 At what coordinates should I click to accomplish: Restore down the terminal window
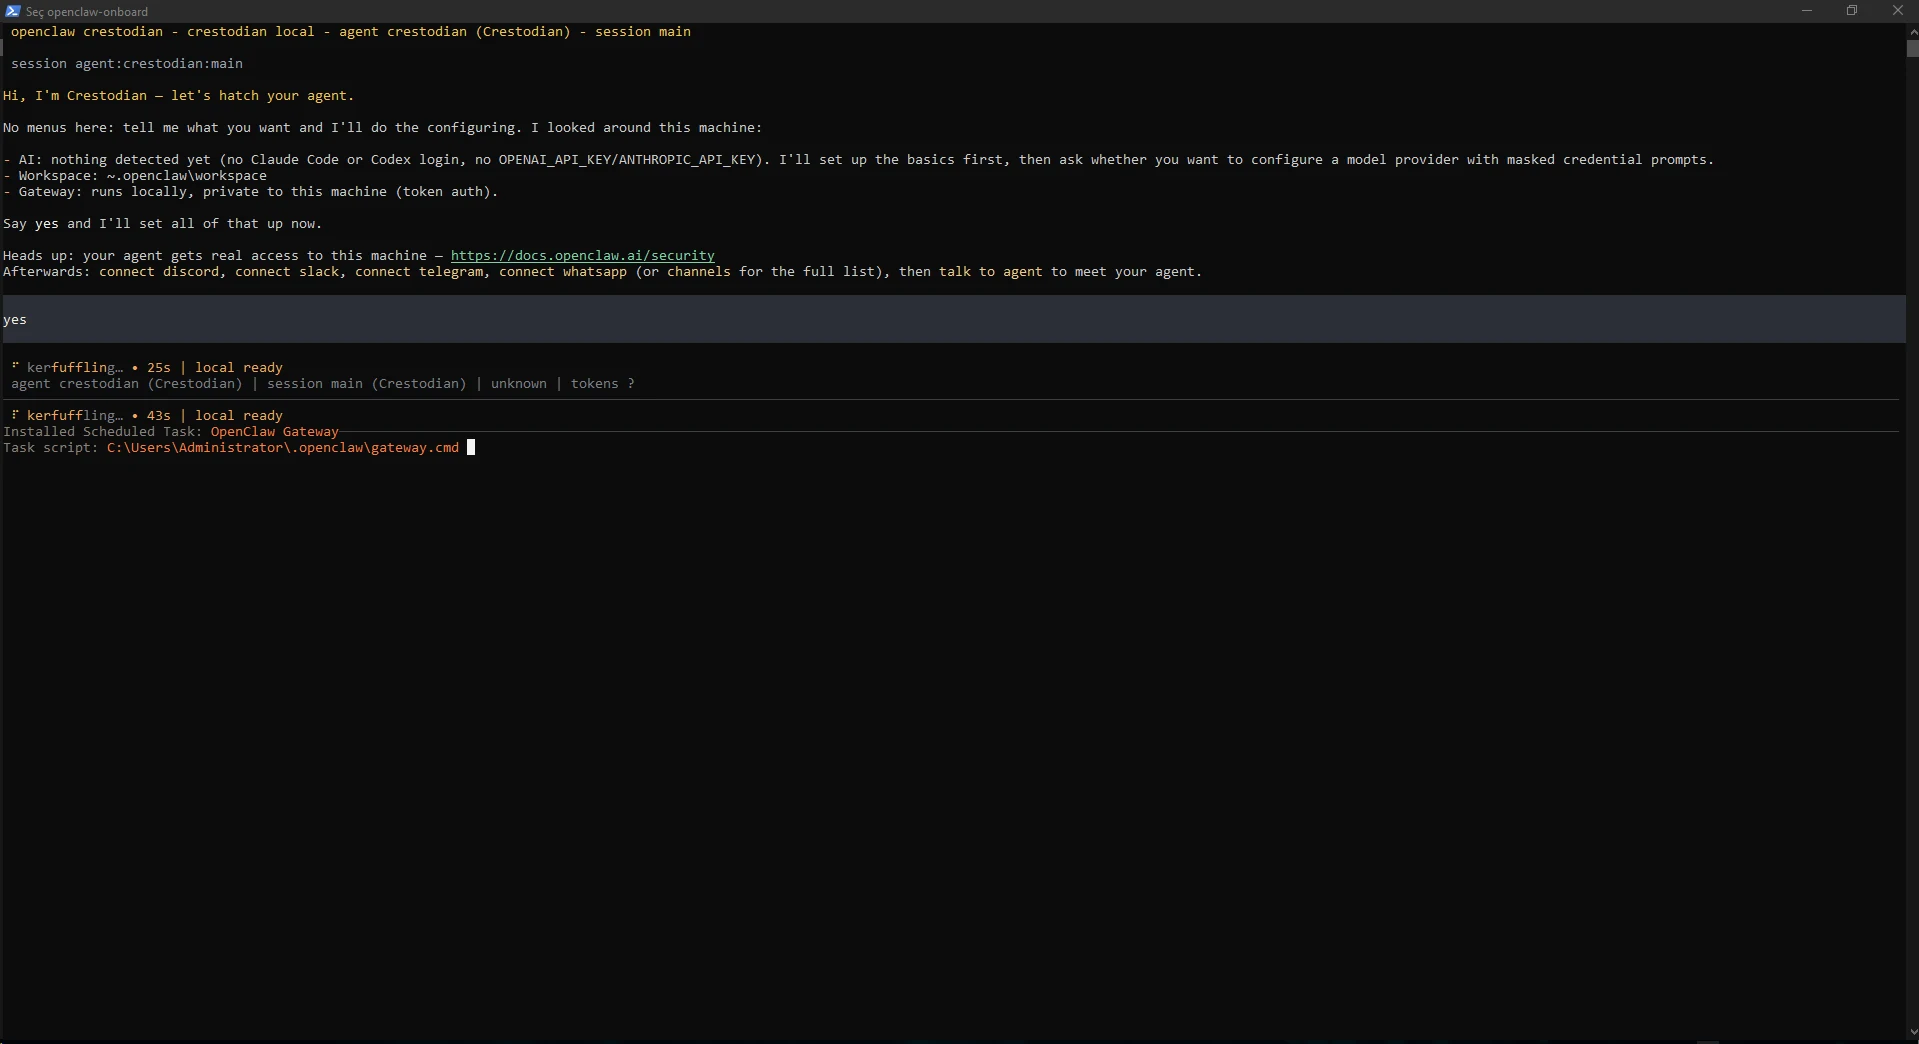[1852, 11]
